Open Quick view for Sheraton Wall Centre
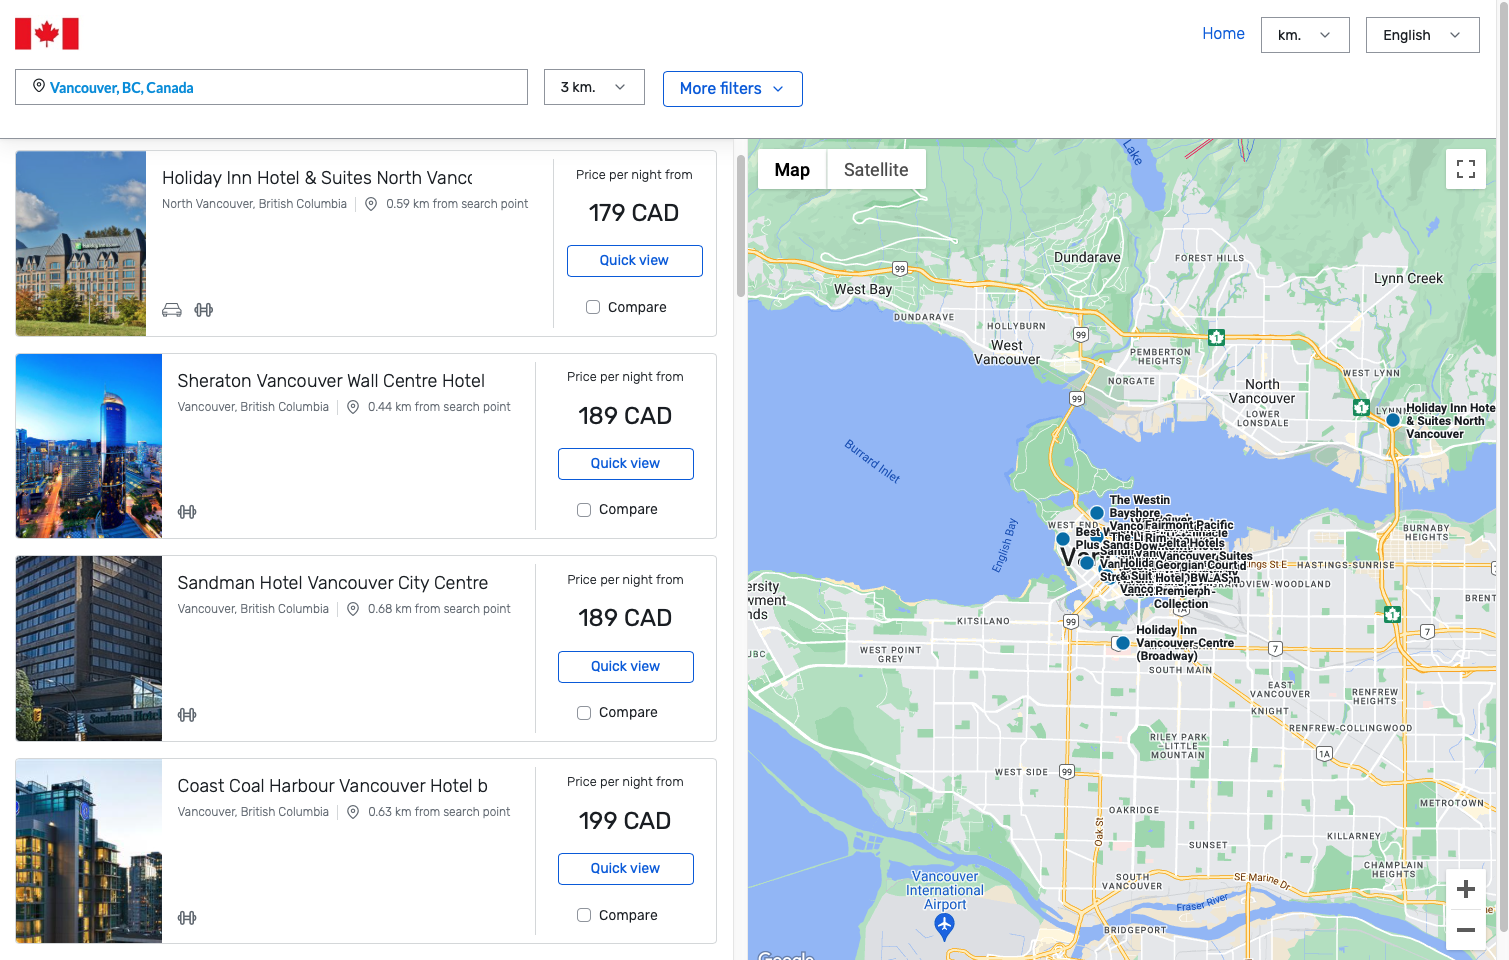1509x960 pixels. tap(625, 463)
